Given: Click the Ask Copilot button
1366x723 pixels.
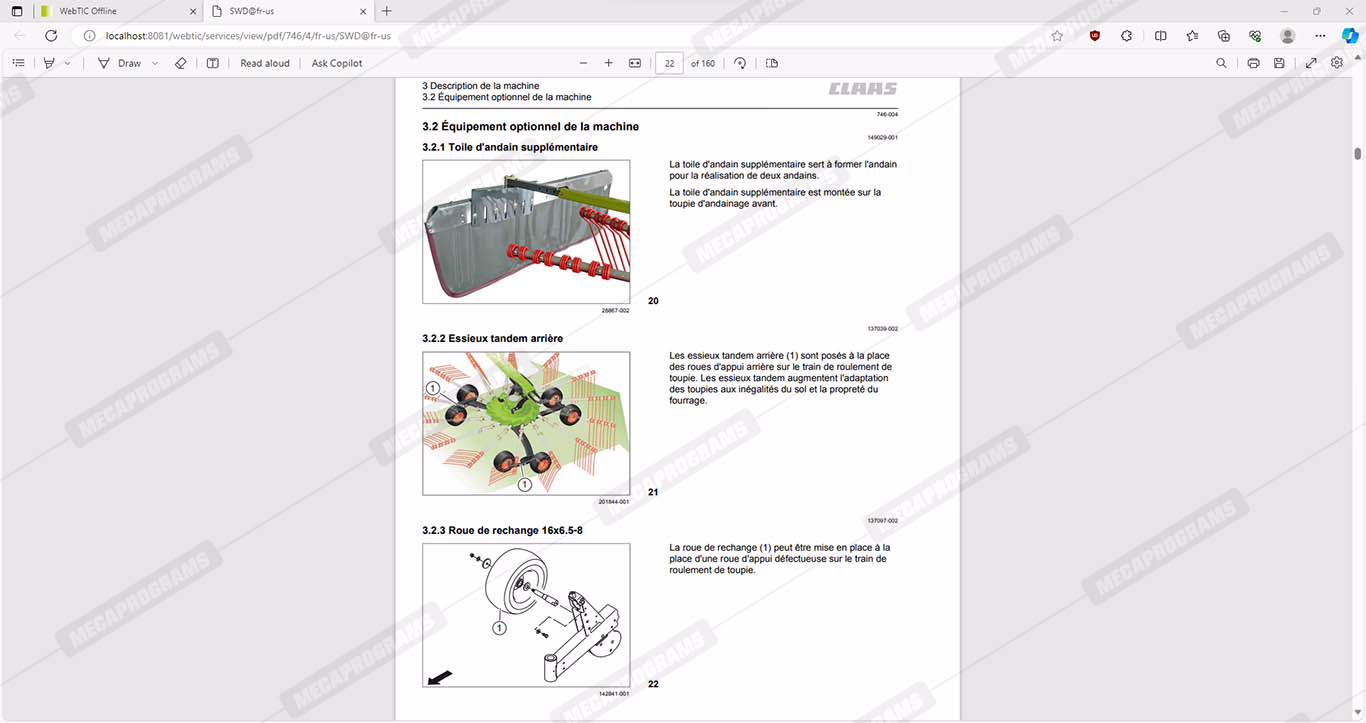Looking at the screenshot, I should click(x=337, y=63).
